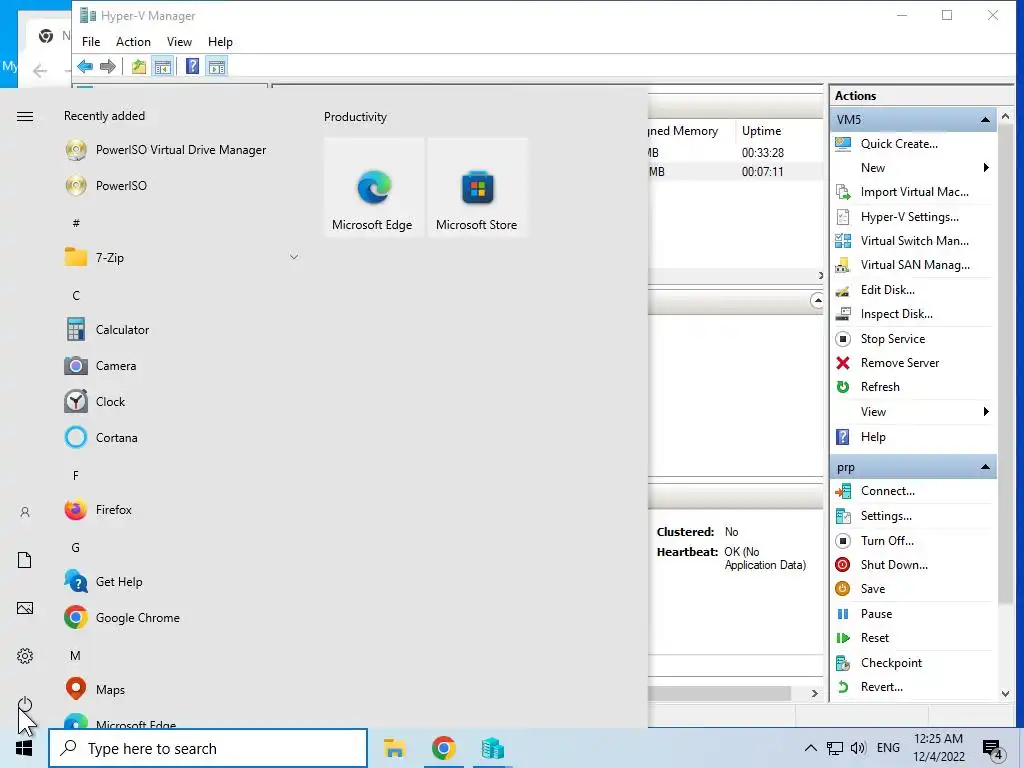Image resolution: width=1024 pixels, height=768 pixels.
Task: Collapse the prp actions section
Action: tap(985, 467)
